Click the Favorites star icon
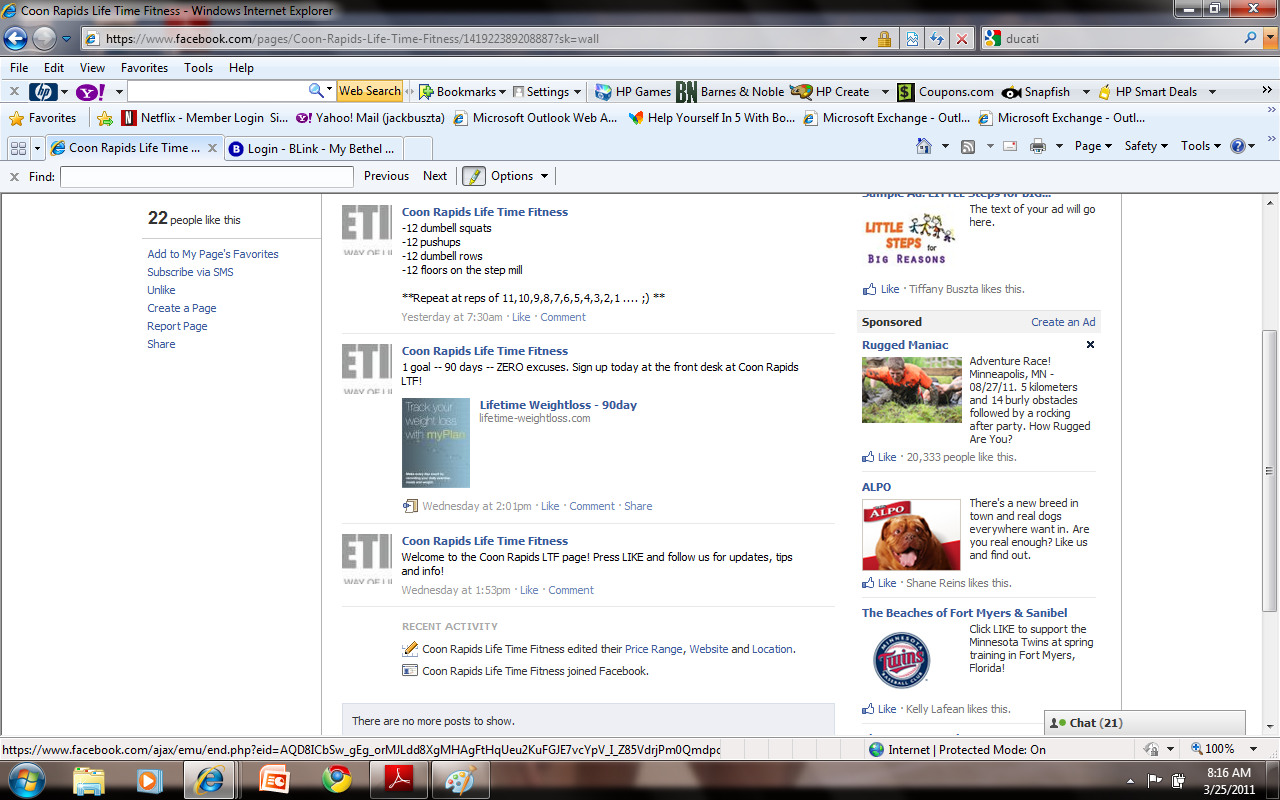The width and height of the screenshot is (1280, 800). click(16, 118)
